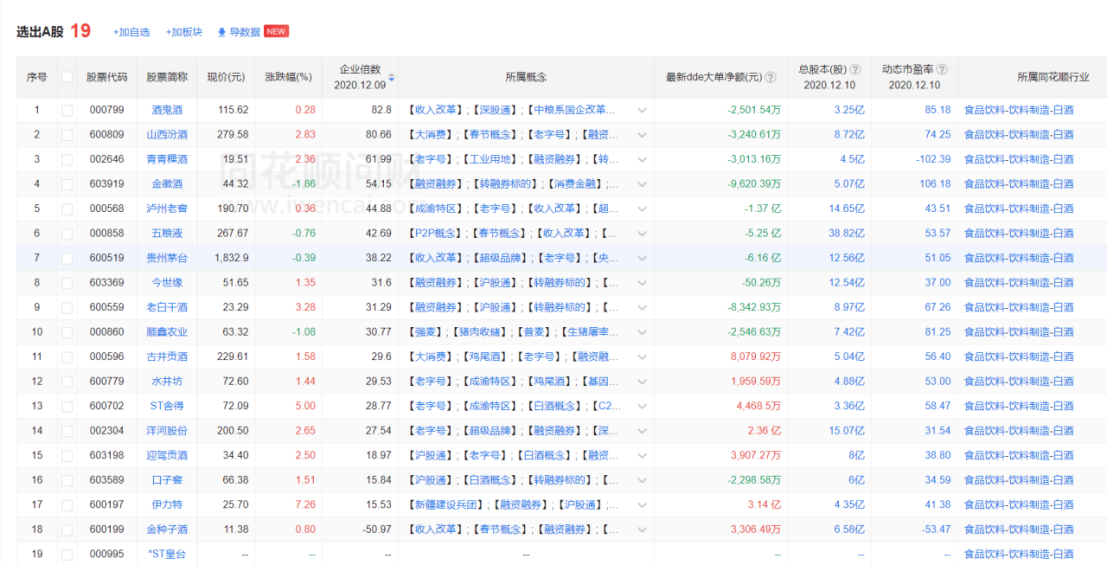Click the 【强麦】 tag in 顺鑫农业 row
The height and width of the screenshot is (566, 1108).
tap(424, 332)
